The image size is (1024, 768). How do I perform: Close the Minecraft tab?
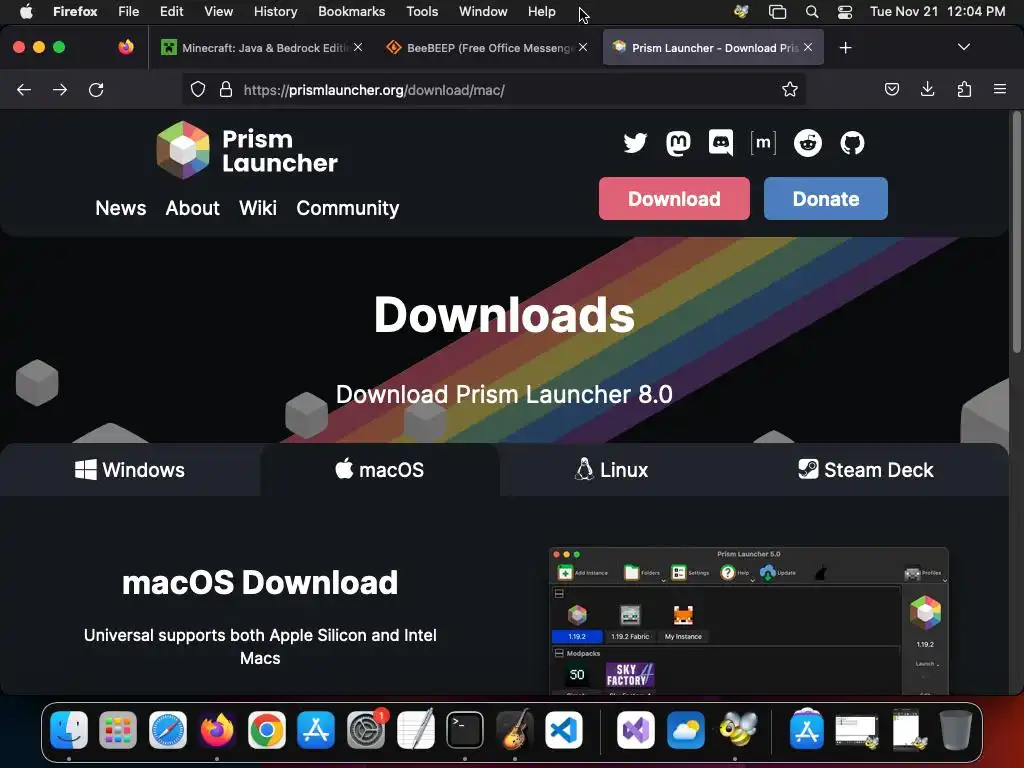358,48
